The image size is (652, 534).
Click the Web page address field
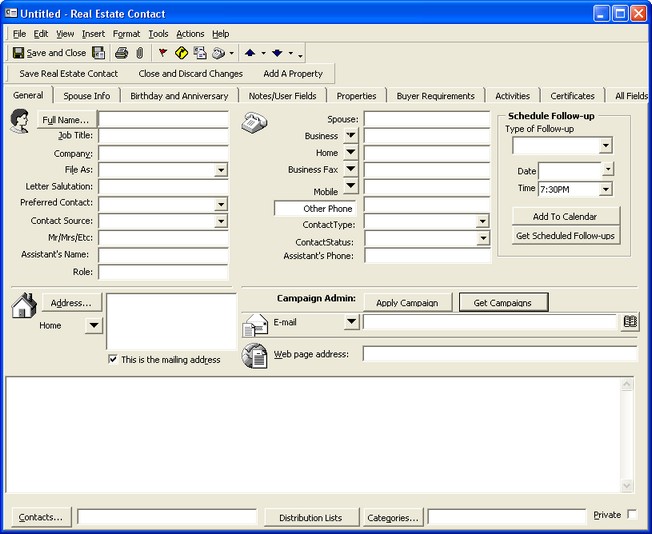(499, 354)
